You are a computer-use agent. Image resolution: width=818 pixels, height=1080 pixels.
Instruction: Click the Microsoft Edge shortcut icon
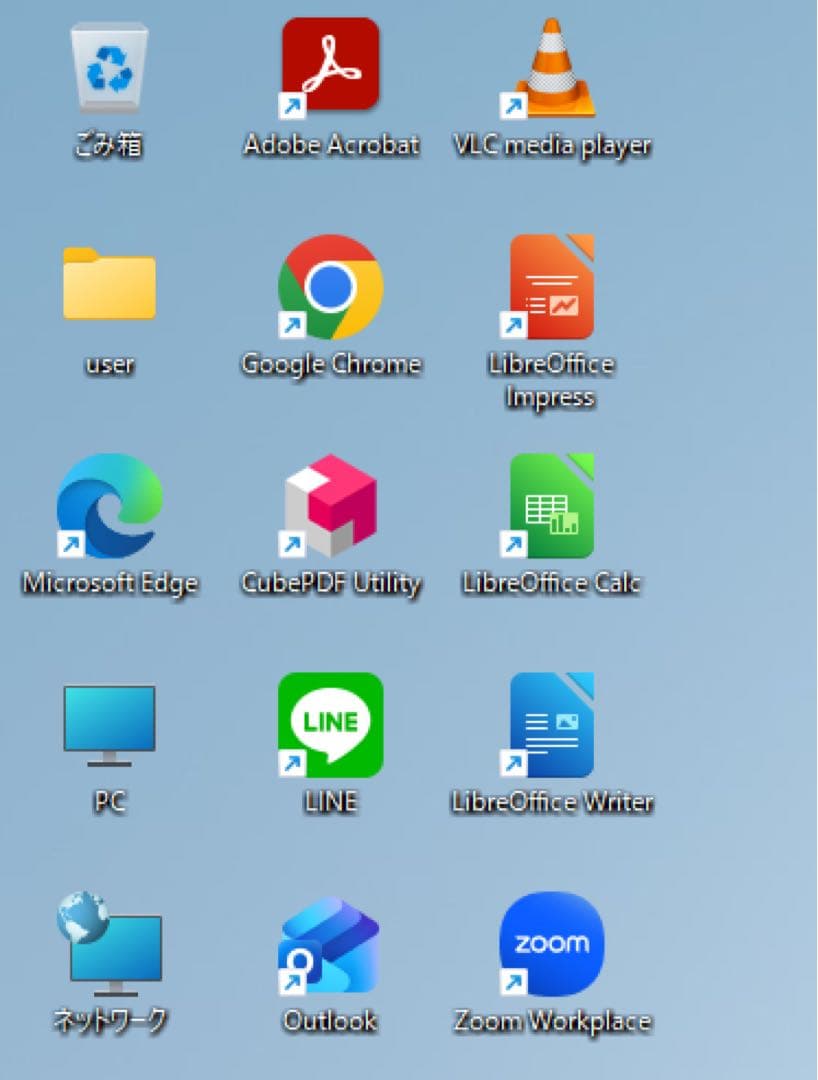coord(109,505)
